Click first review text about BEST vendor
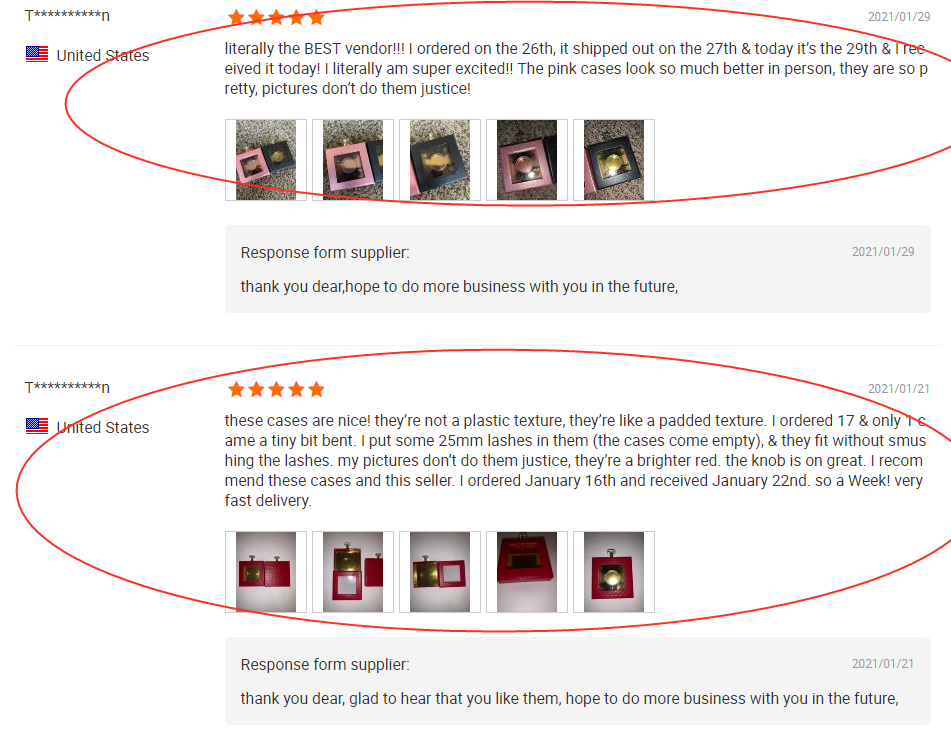 [576, 69]
